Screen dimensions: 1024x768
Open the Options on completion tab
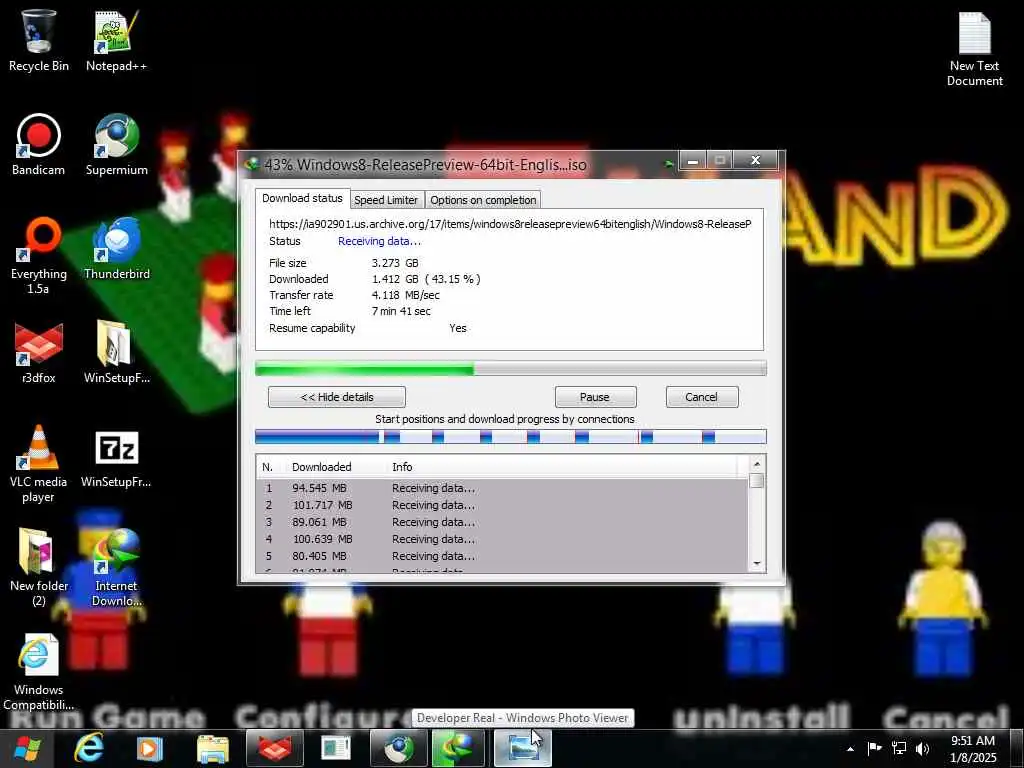click(483, 200)
